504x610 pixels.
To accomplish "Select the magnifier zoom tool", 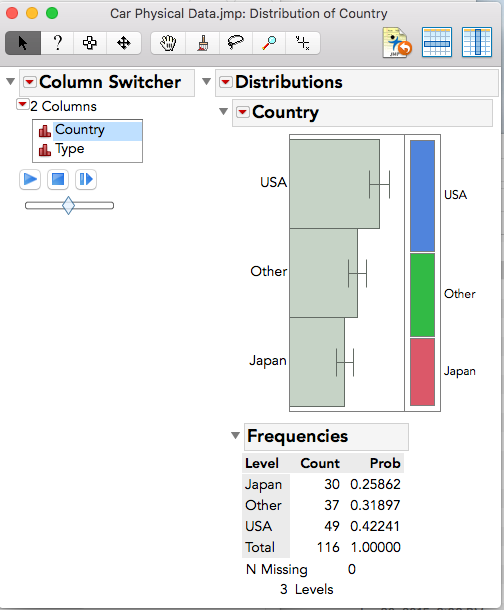I will (269, 43).
